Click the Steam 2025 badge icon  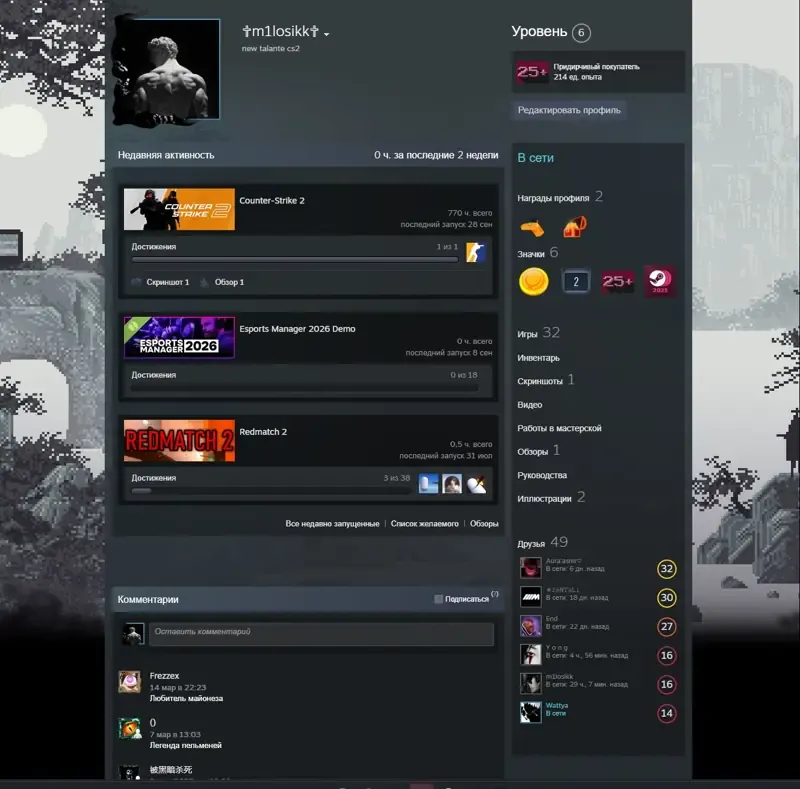tap(660, 281)
